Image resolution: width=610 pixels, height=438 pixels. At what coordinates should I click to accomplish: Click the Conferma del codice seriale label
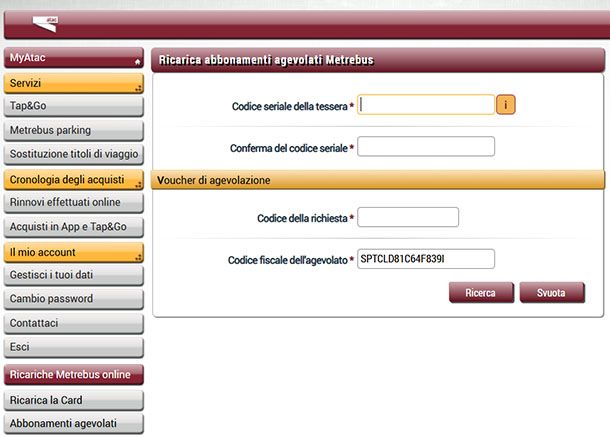click(289, 148)
